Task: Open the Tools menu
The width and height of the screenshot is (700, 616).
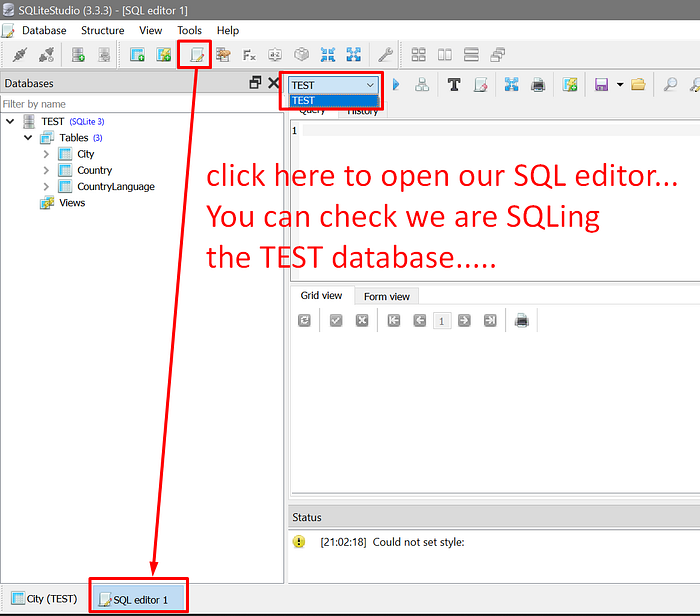Action: click(189, 30)
